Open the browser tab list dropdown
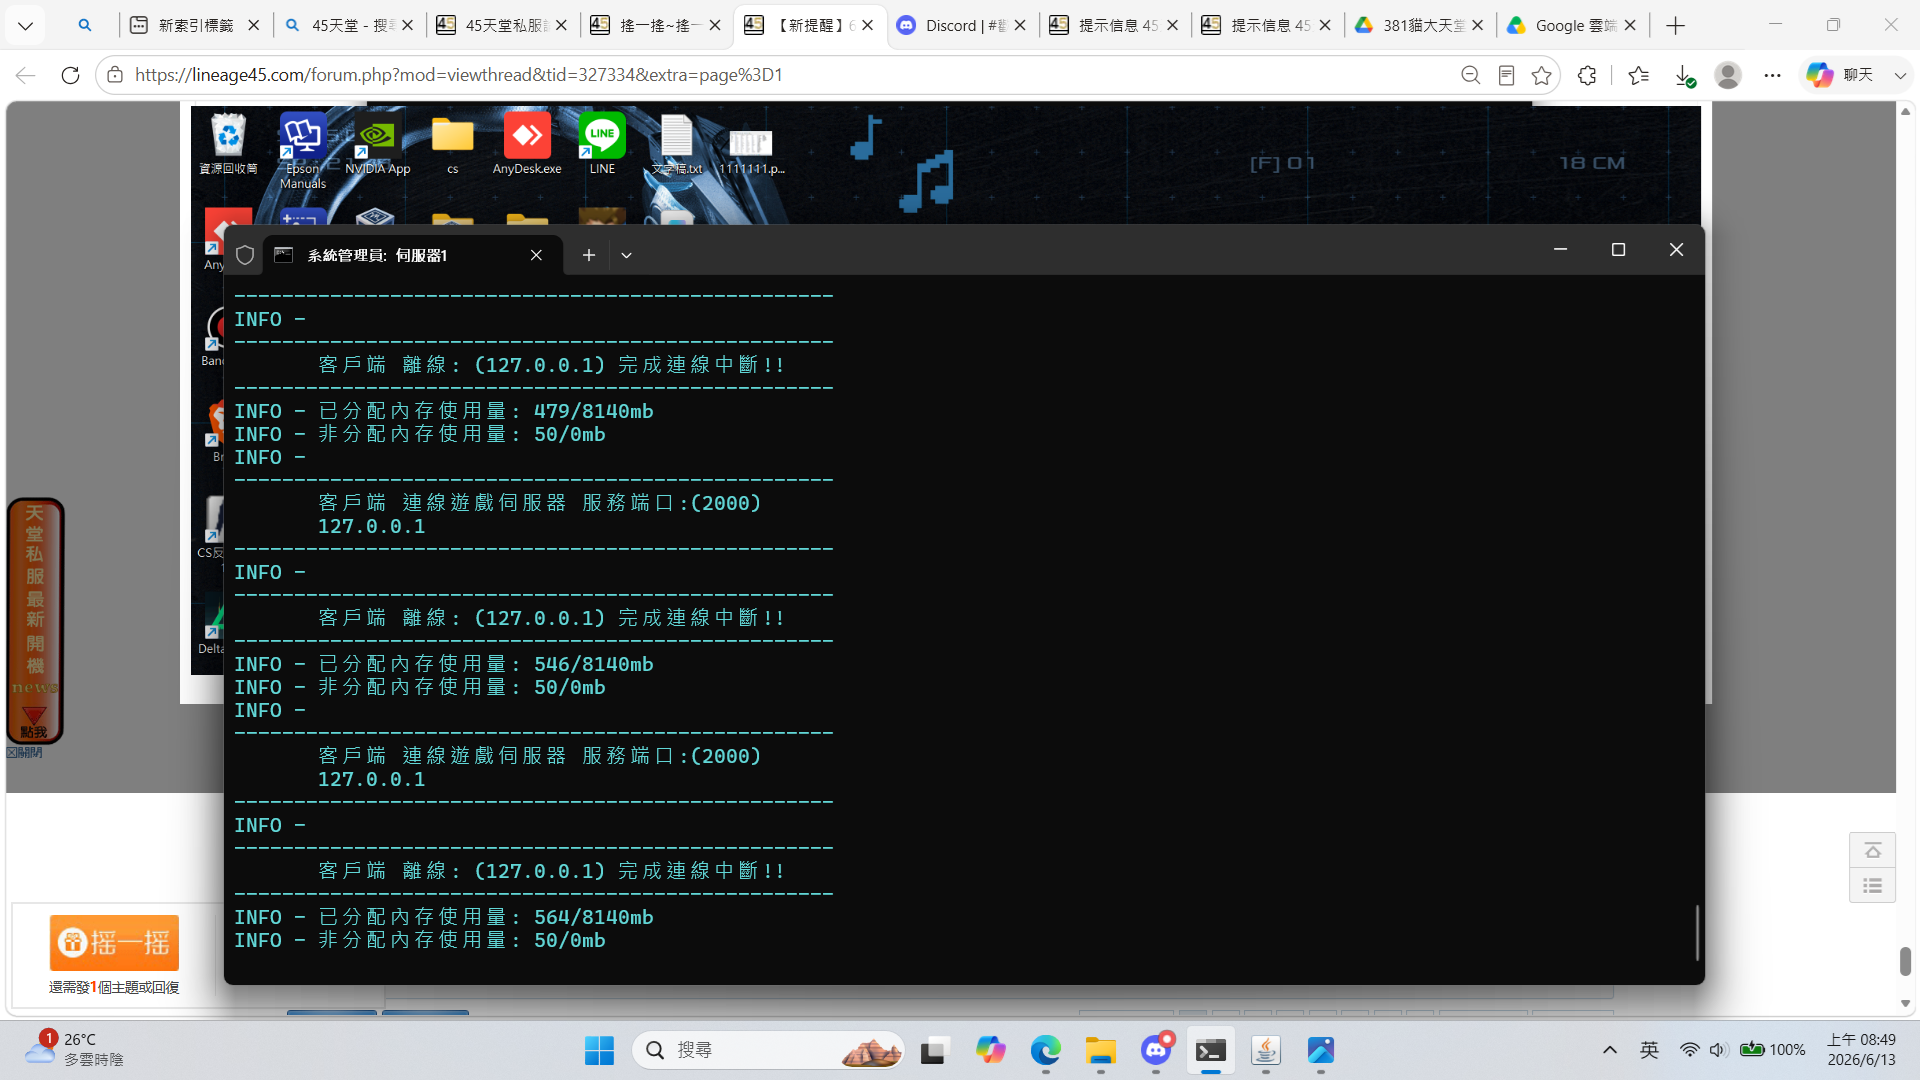The height and width of the screenshot is (1080, 1920). click(25, 25)
